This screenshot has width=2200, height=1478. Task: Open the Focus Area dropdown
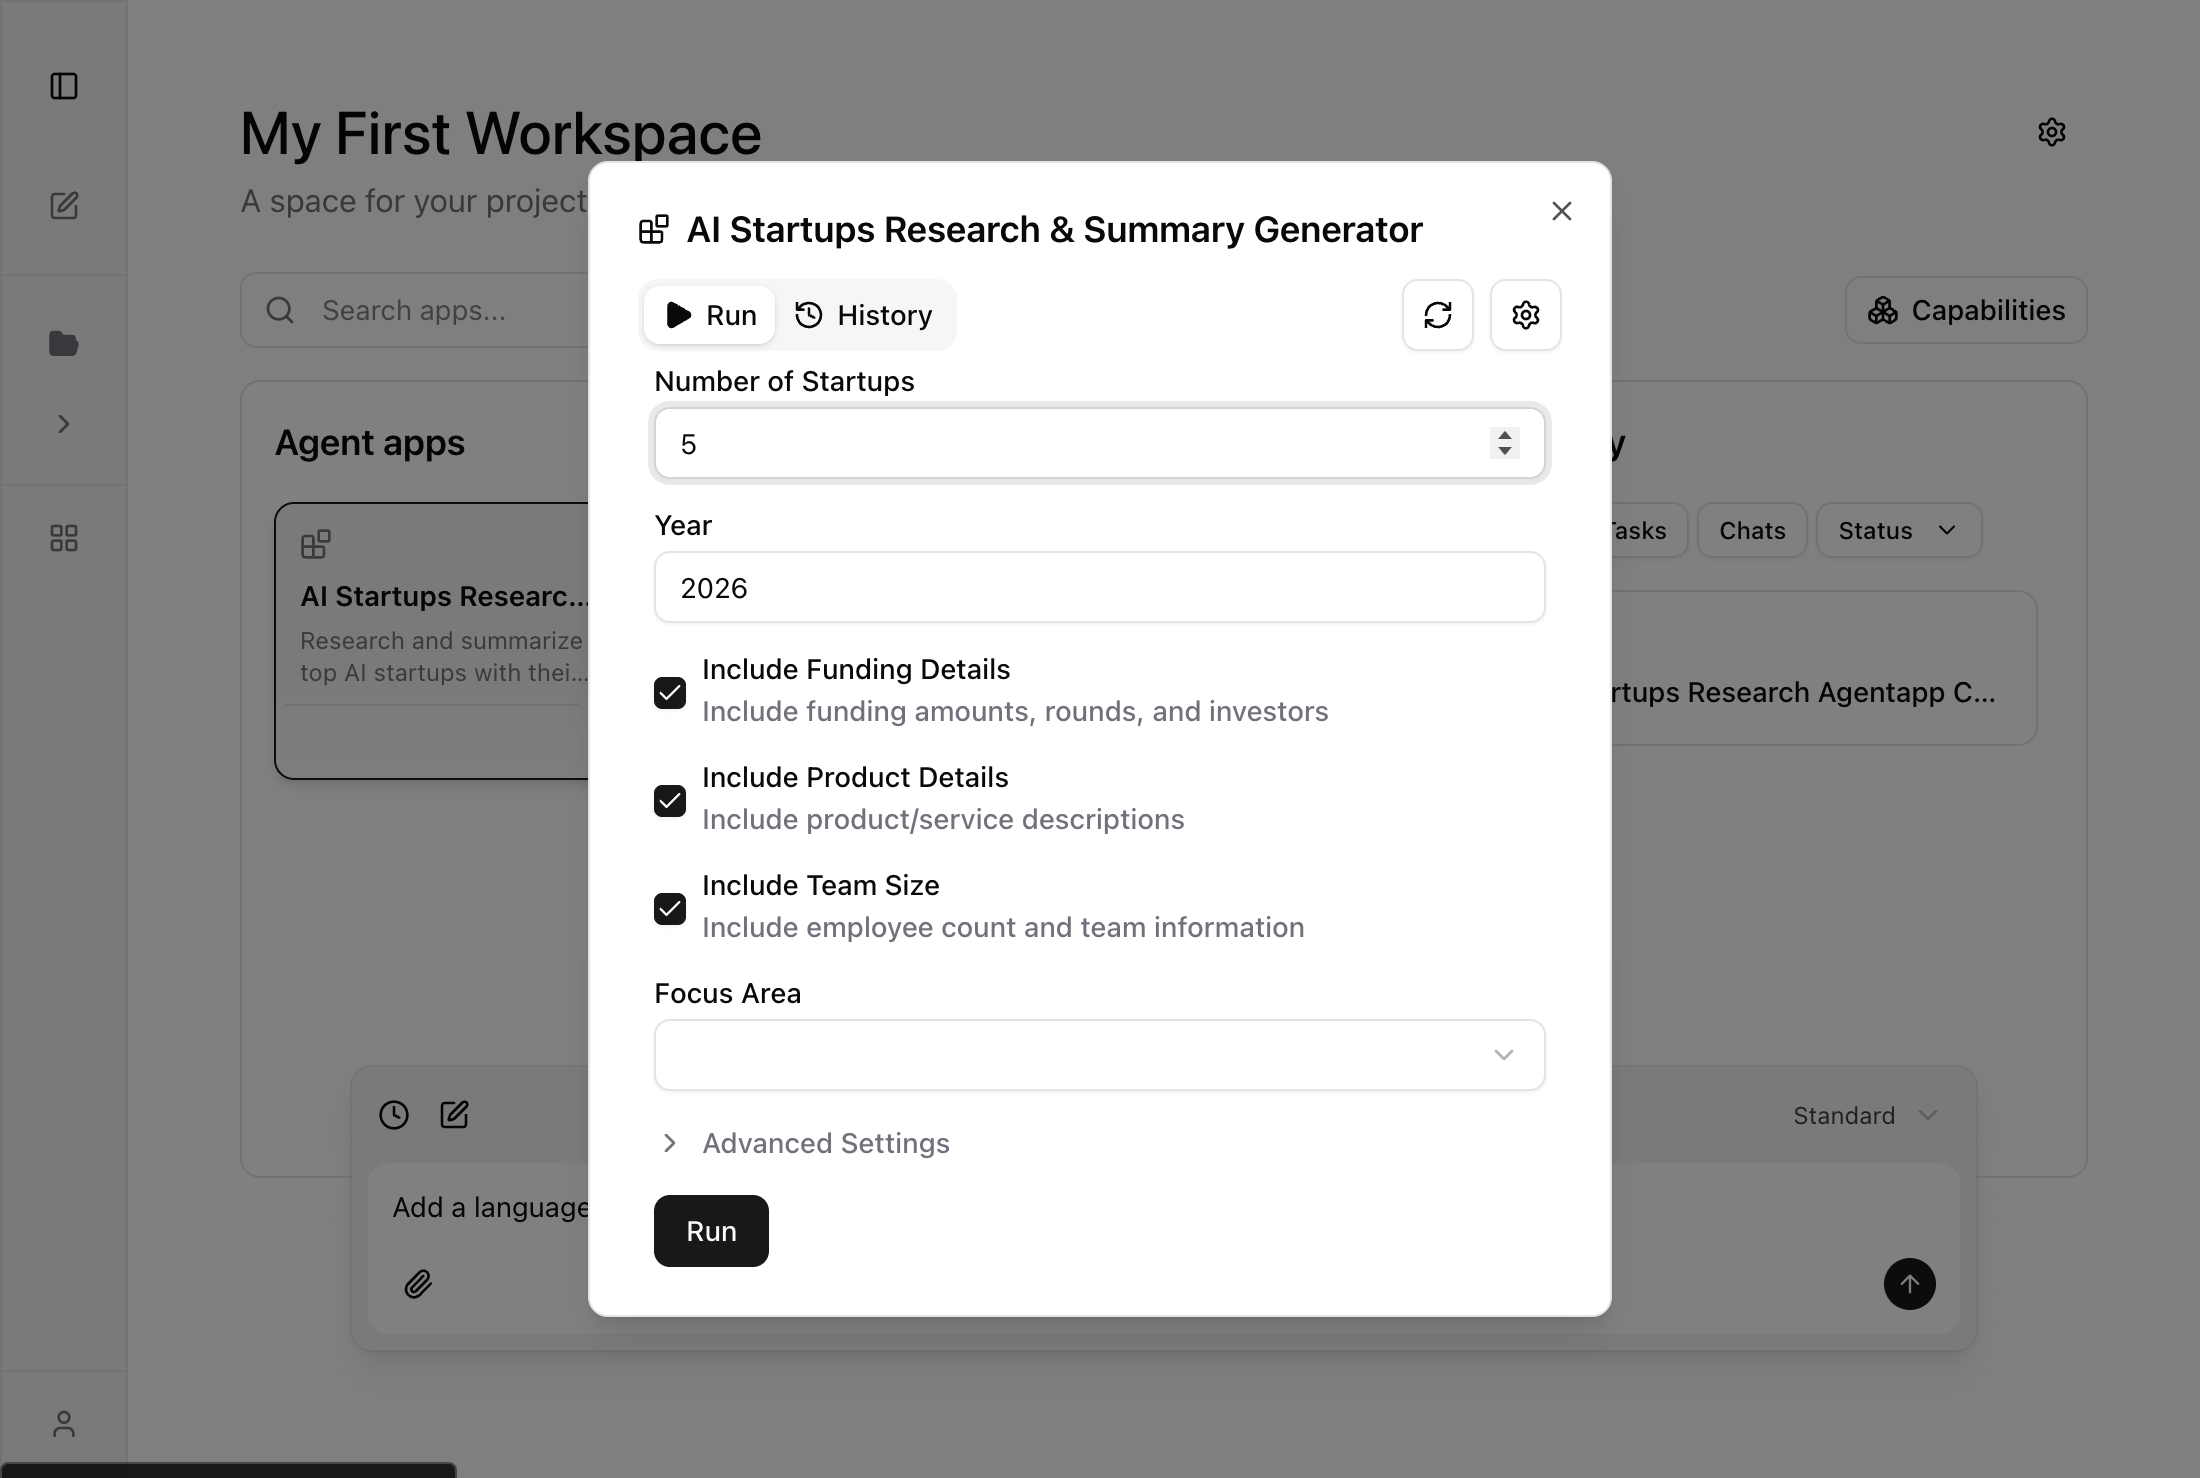(x=1099, y=1055)
